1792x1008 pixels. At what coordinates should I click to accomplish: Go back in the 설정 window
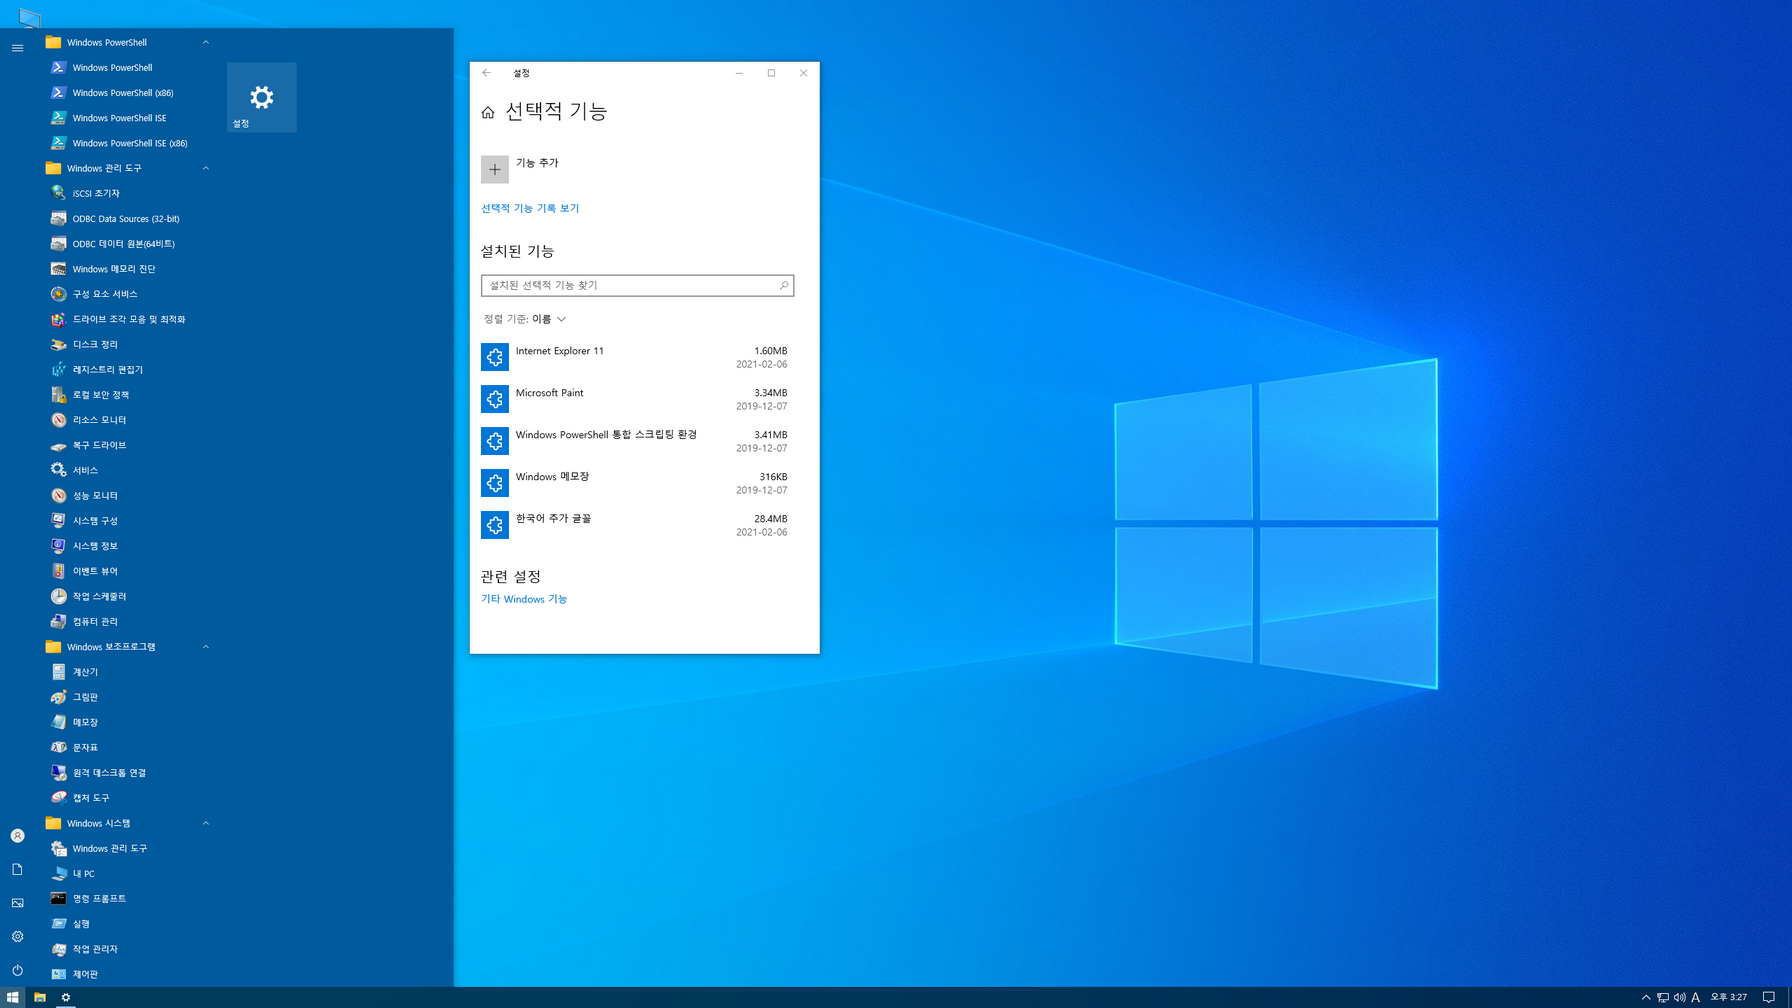point(487,73)
